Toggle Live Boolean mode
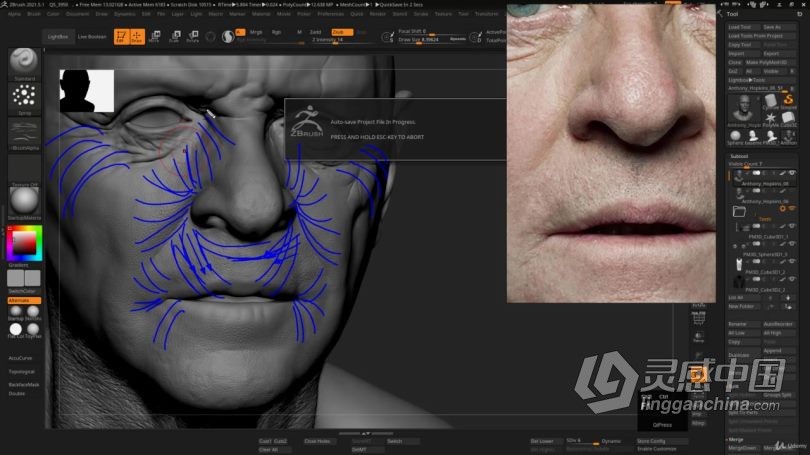Screen dimensions: 810x455 tap(92, 37)
